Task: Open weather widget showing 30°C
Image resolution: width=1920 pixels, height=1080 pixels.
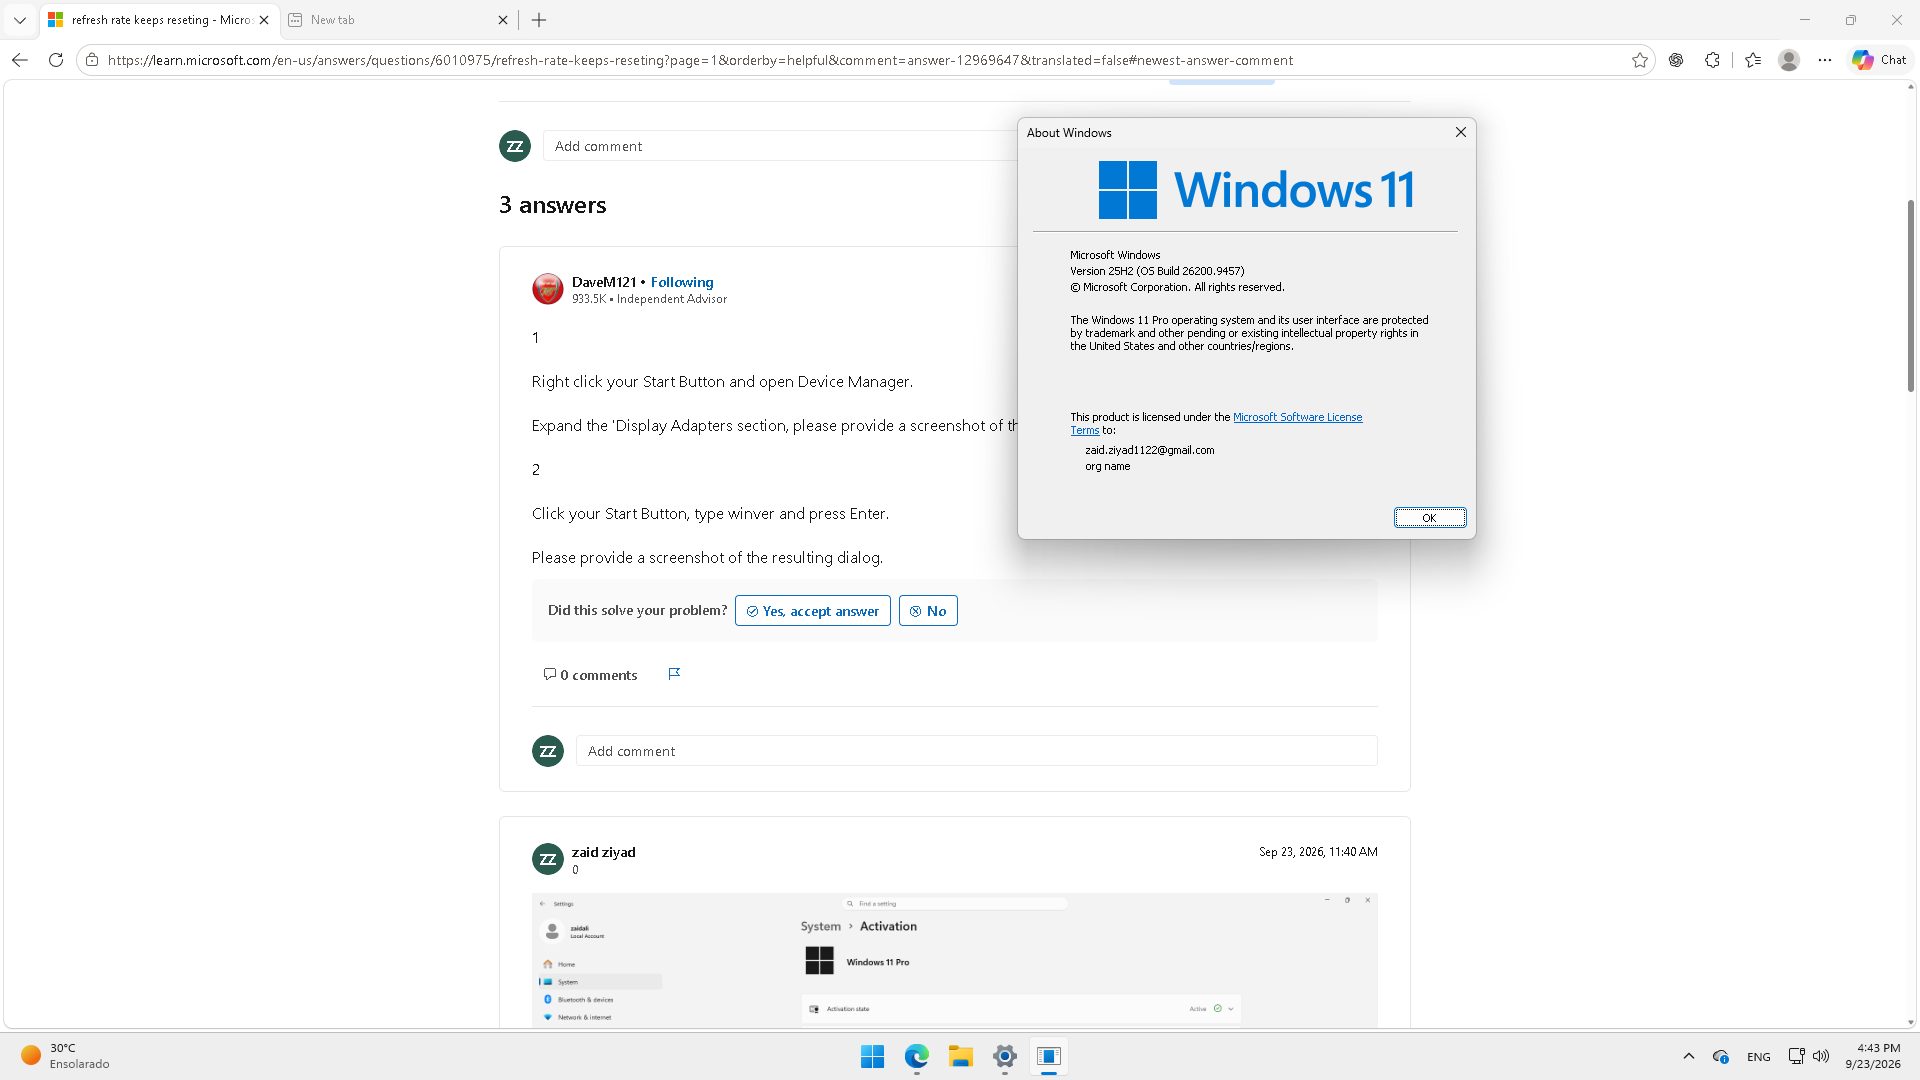Action: [65, 1056]
